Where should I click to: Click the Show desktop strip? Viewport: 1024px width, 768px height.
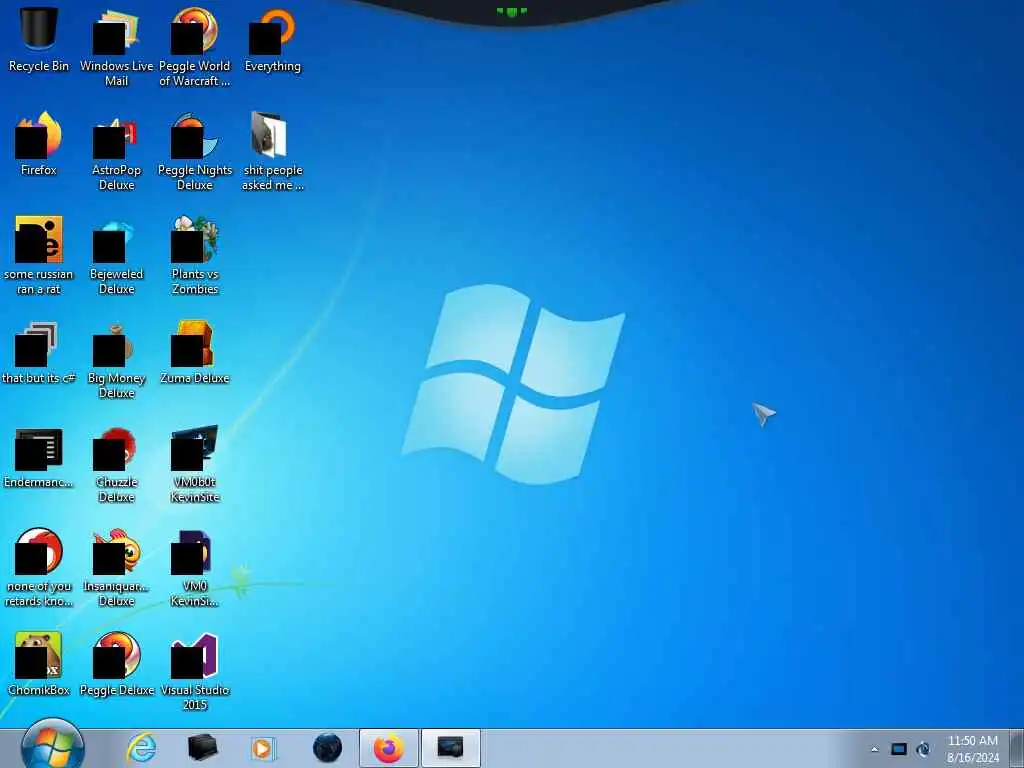point(1016,748)
